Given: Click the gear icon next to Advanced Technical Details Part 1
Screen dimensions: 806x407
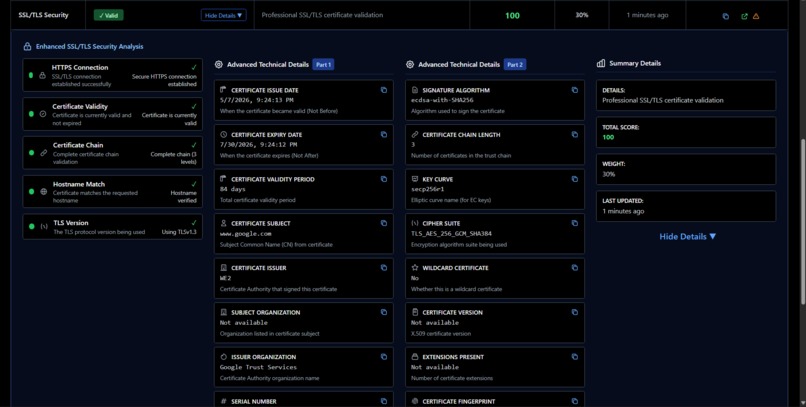Looking at the screenshot, I should pos(218,65).
